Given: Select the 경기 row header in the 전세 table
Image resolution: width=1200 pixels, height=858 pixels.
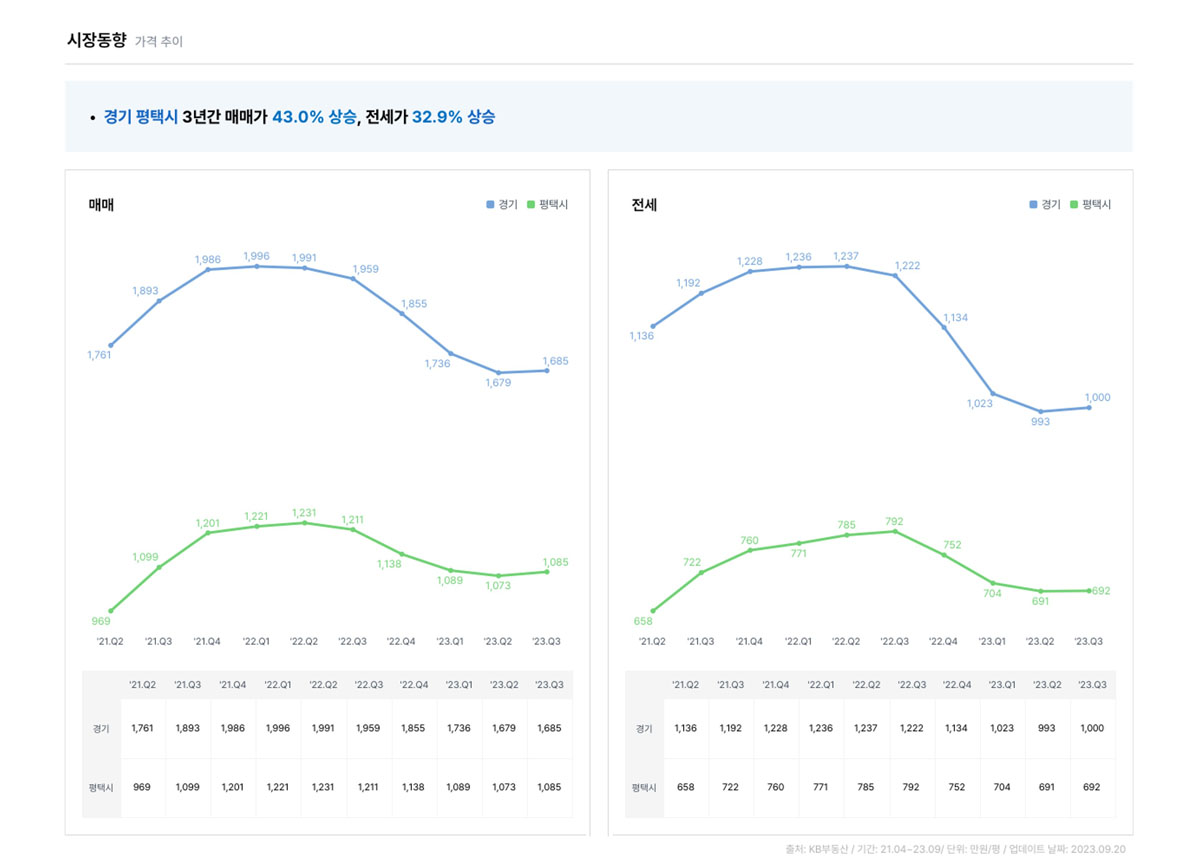Looking at the screenshot, I should 645,729.
